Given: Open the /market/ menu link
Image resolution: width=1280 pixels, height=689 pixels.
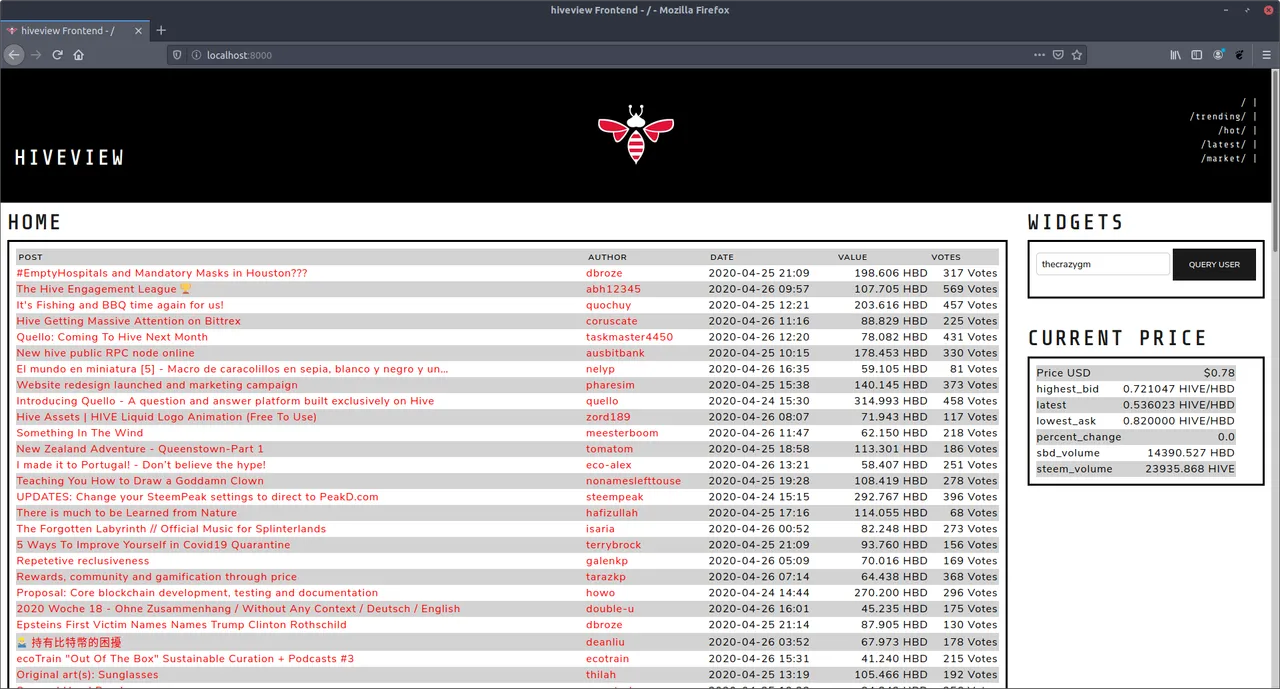Looking at the screenshot, I should coord(1224,158).
